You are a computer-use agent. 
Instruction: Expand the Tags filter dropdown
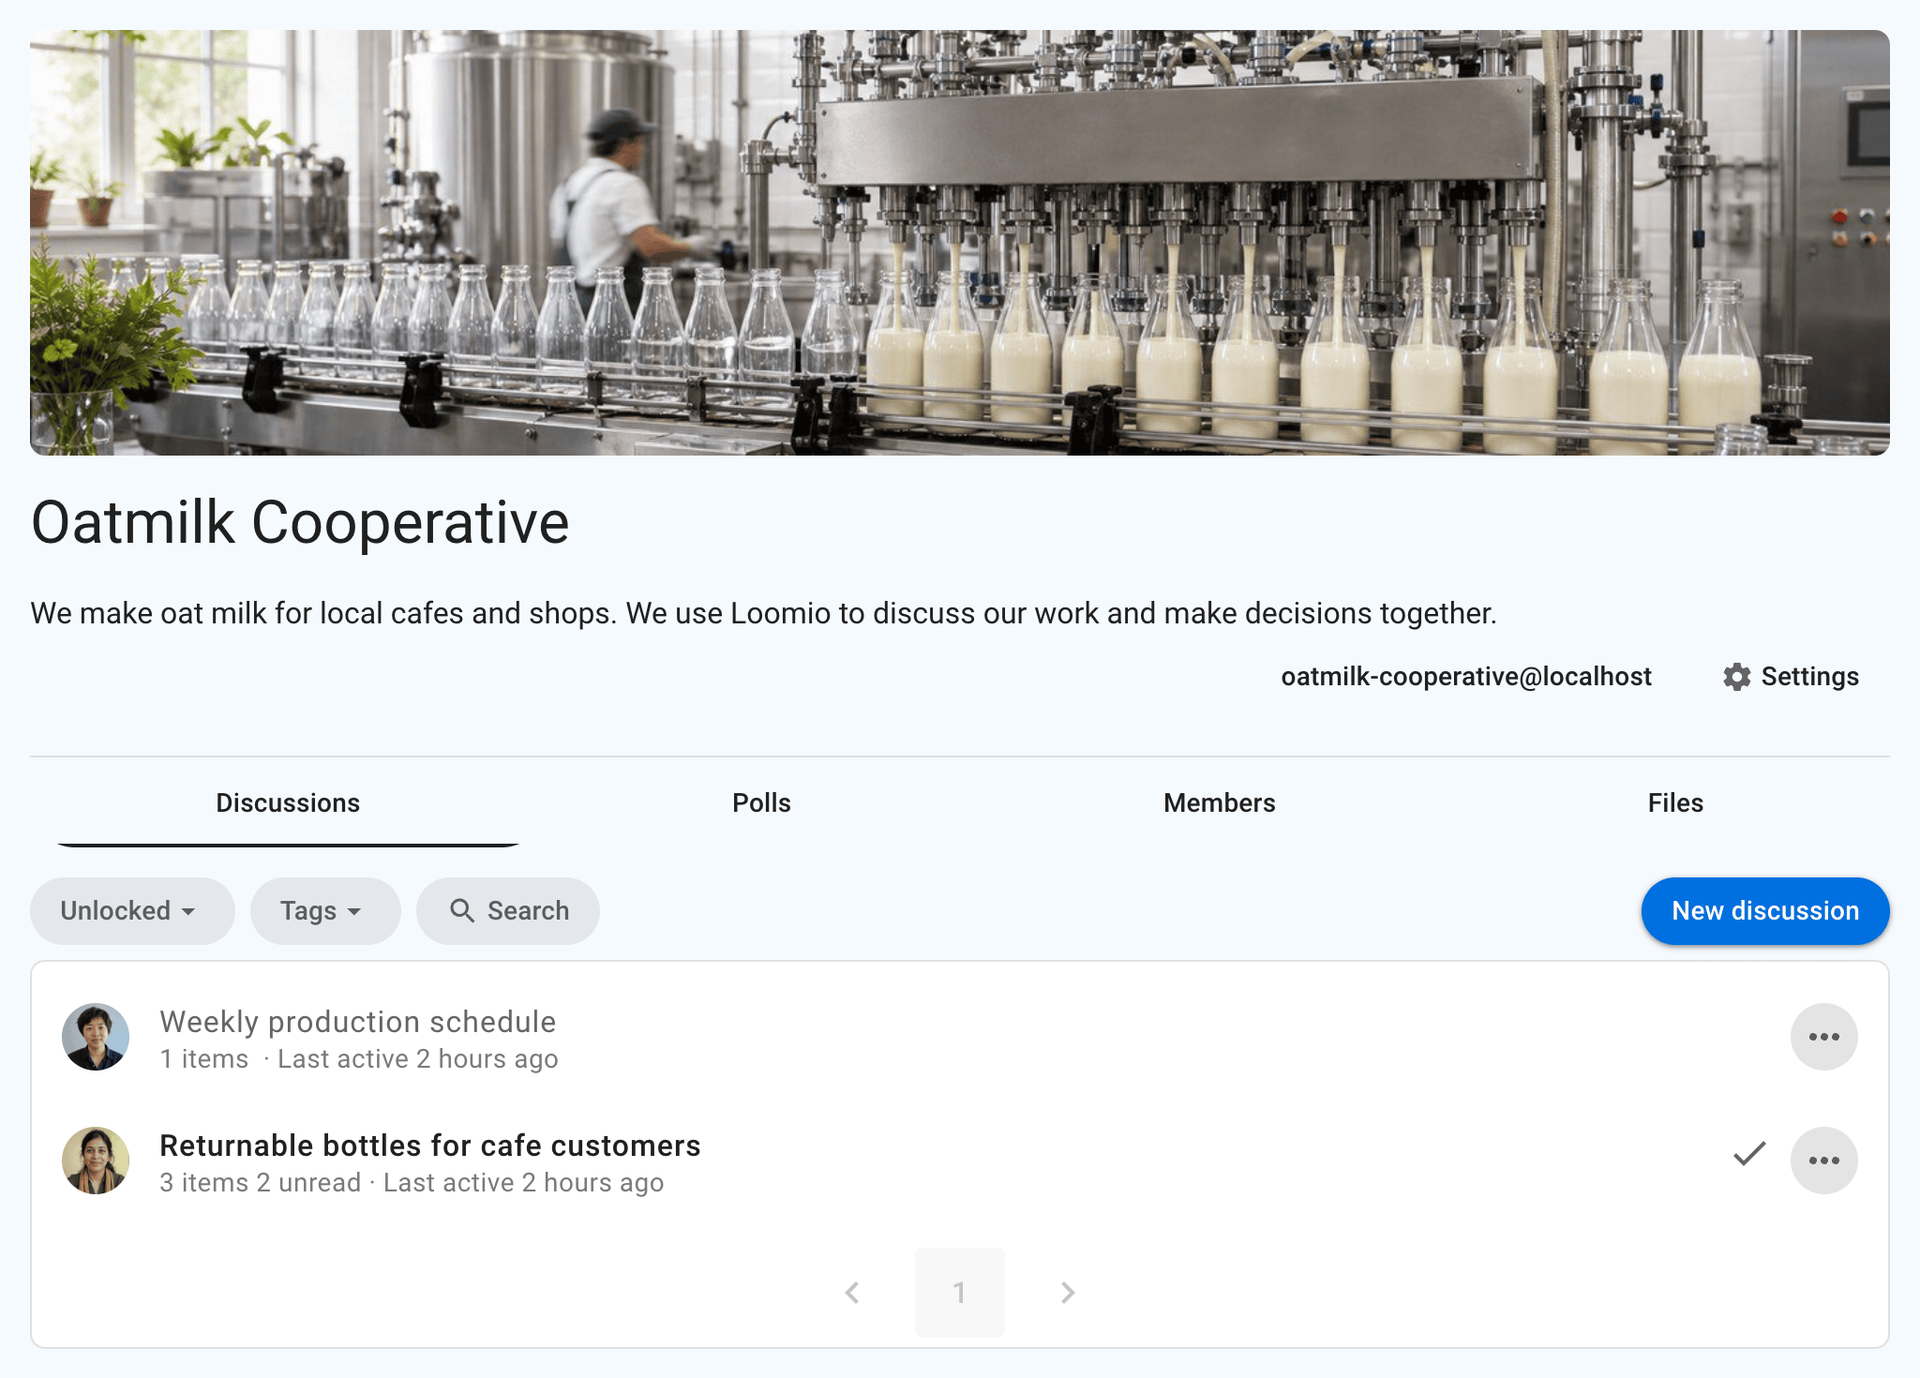tap(325, 910)
